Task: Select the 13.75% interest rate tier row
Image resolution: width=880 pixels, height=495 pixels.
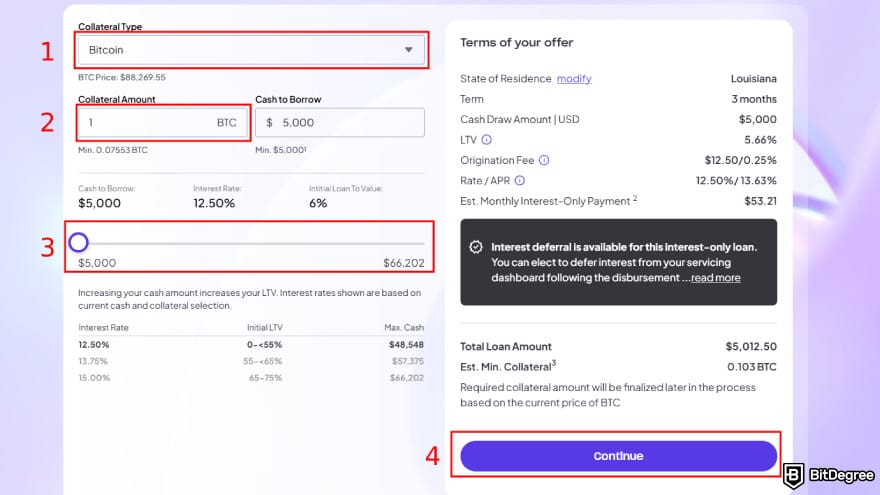Action: (x=250, y=361)
